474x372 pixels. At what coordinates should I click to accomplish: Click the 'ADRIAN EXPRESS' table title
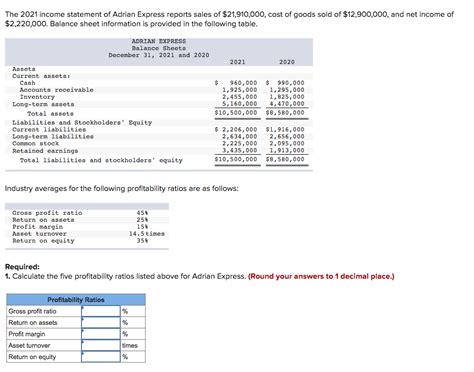159,41
